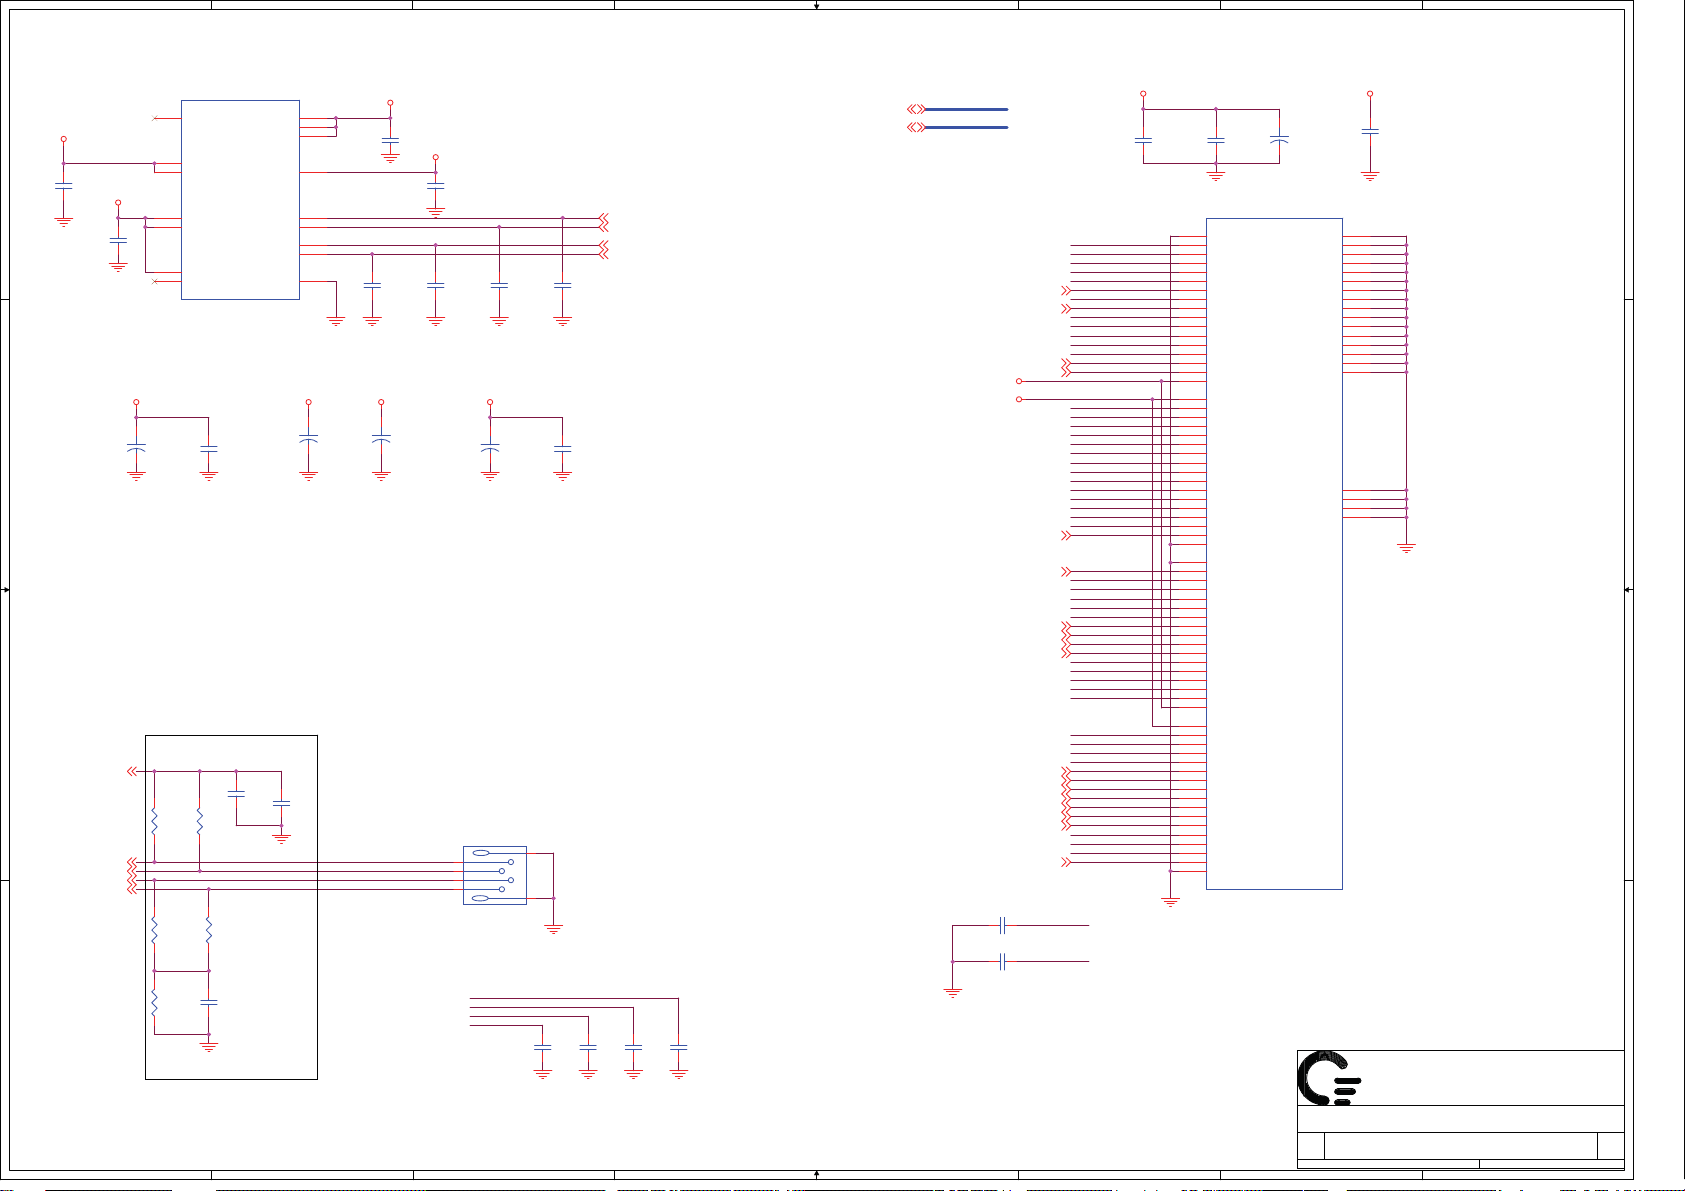Select the upper open-circle test point left of tall IC
Image resolution: width=1685 pixels, height=1191 pixels.
1019,381
